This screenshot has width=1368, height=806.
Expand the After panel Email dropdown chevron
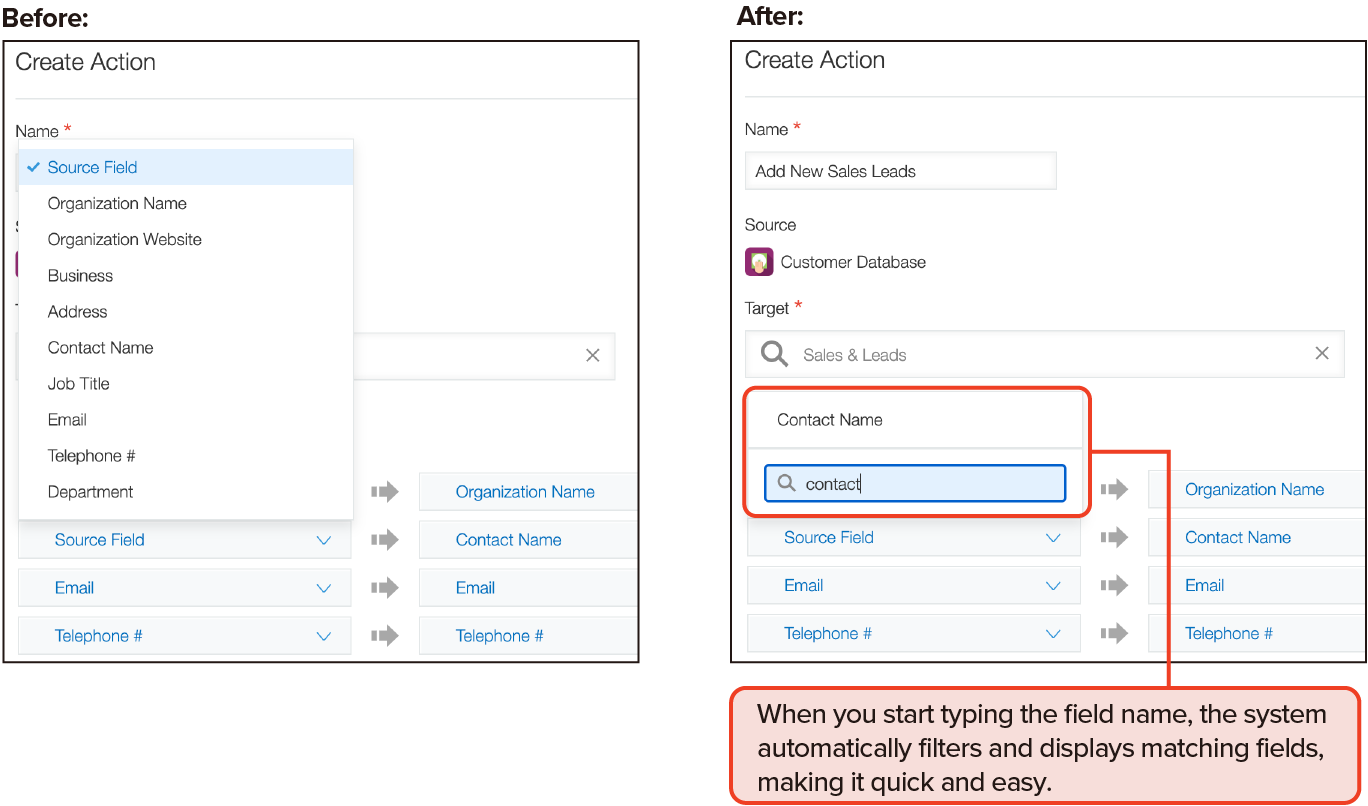click(x=1052, y=585)
